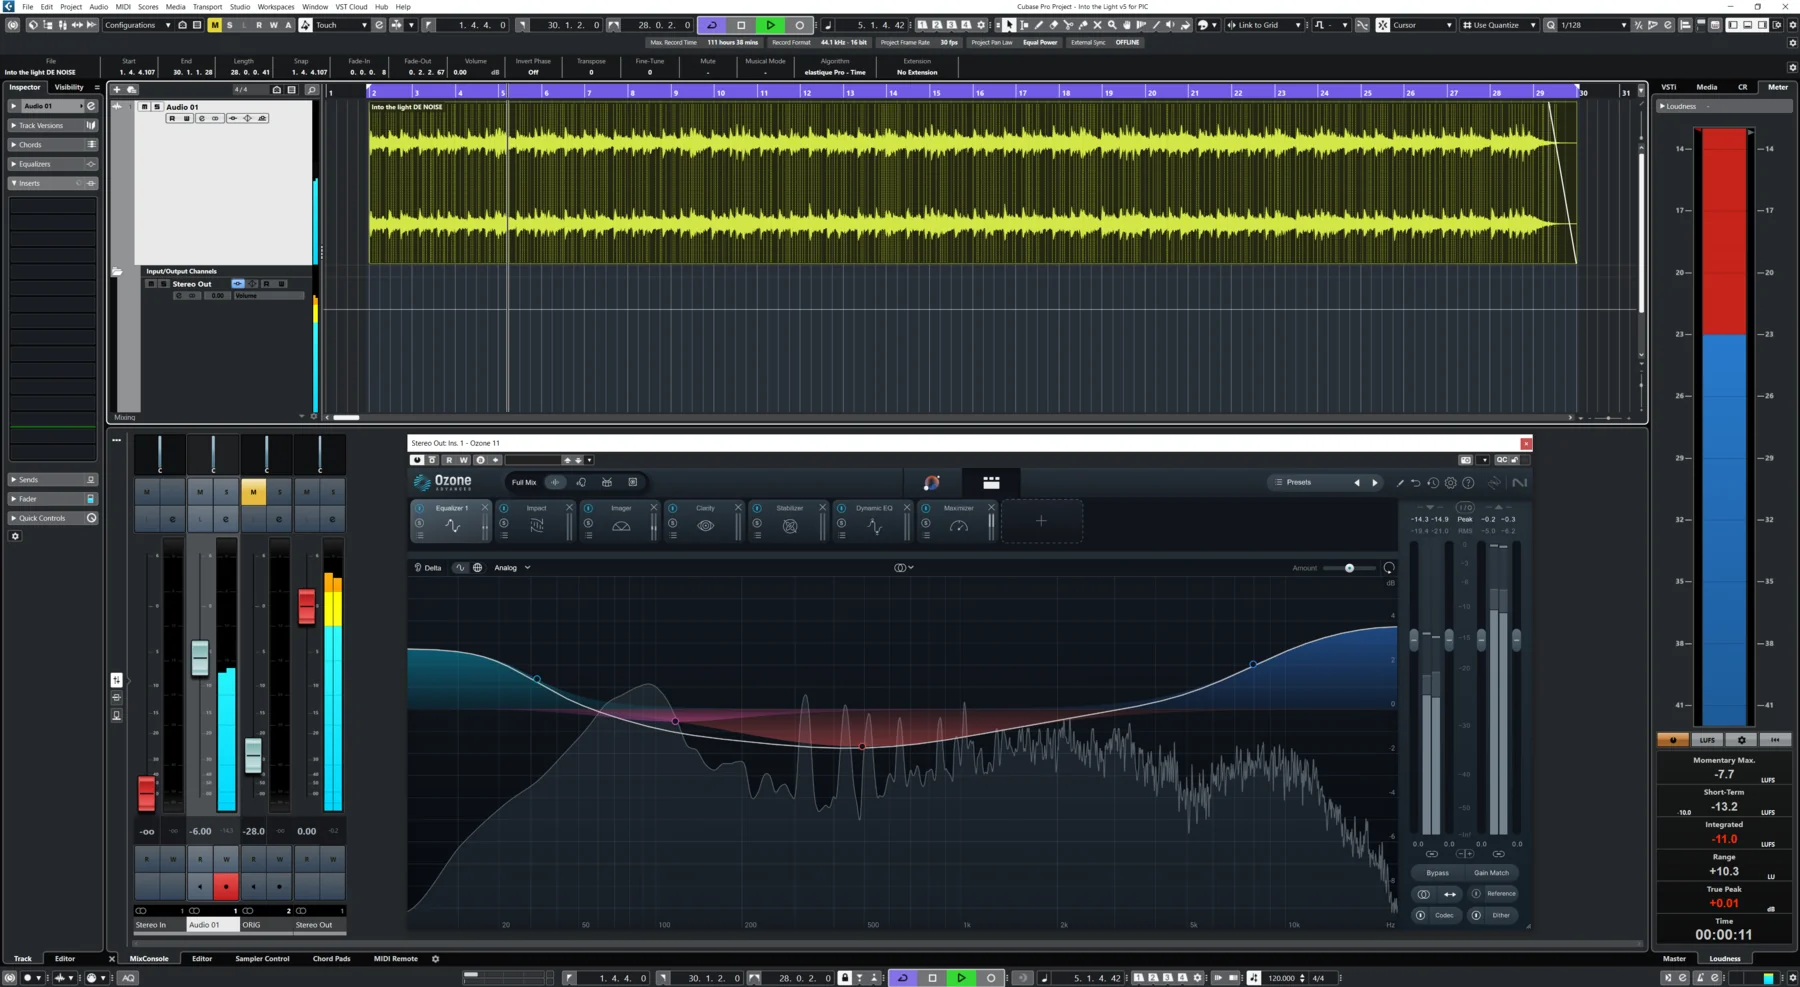Launch the Ozone Master Assistant icon
Image resolution: width=1800 pixels, height=987 pixels.
click(x=931, y=483)
